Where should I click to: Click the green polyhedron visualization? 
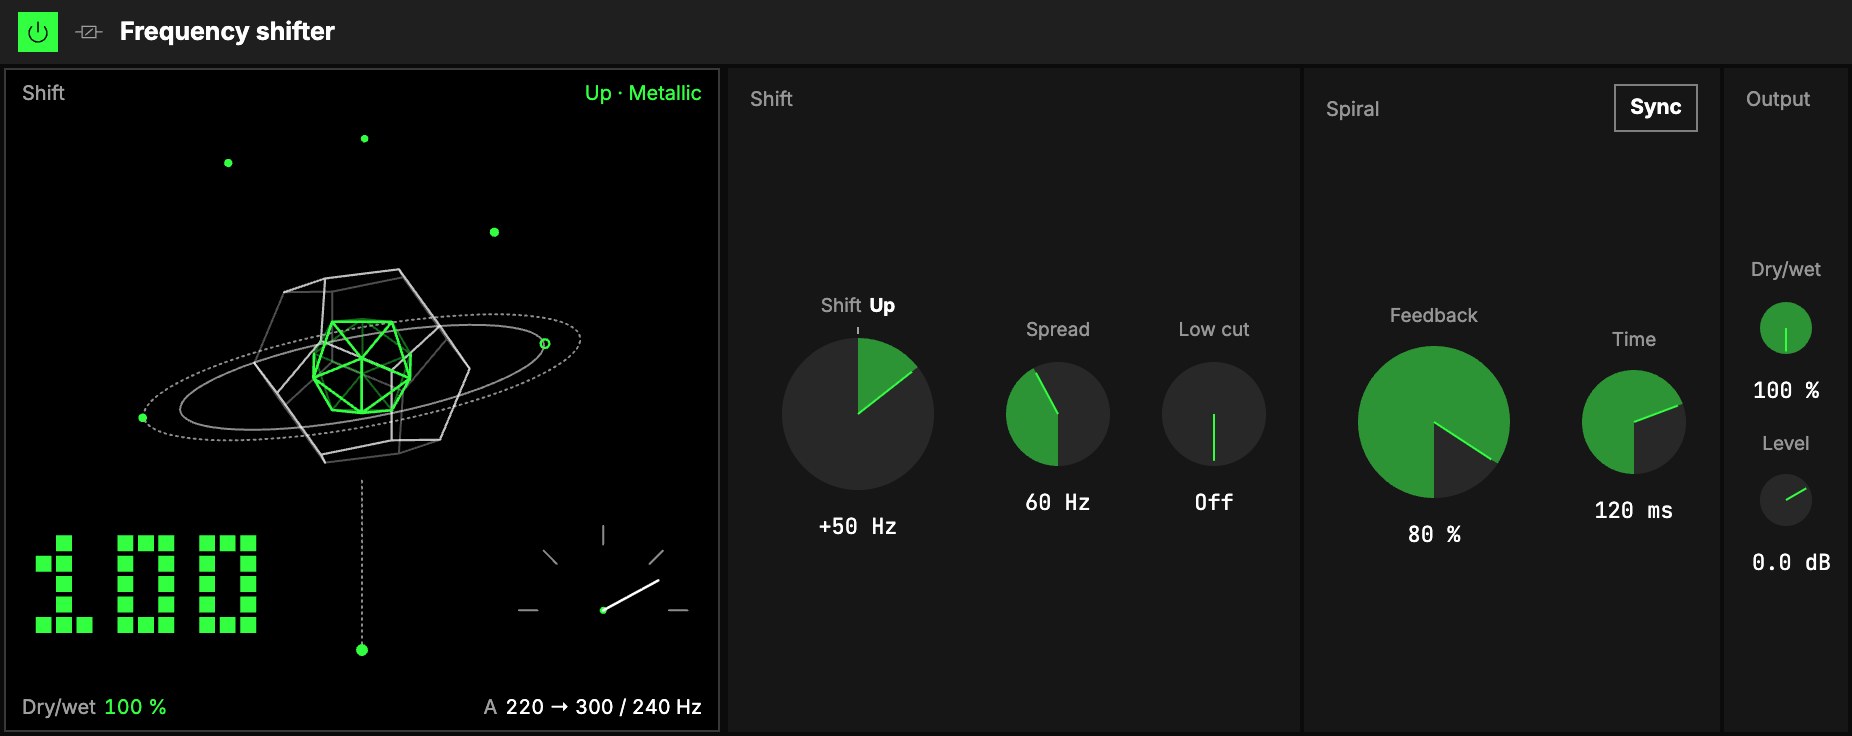[362, 366]
